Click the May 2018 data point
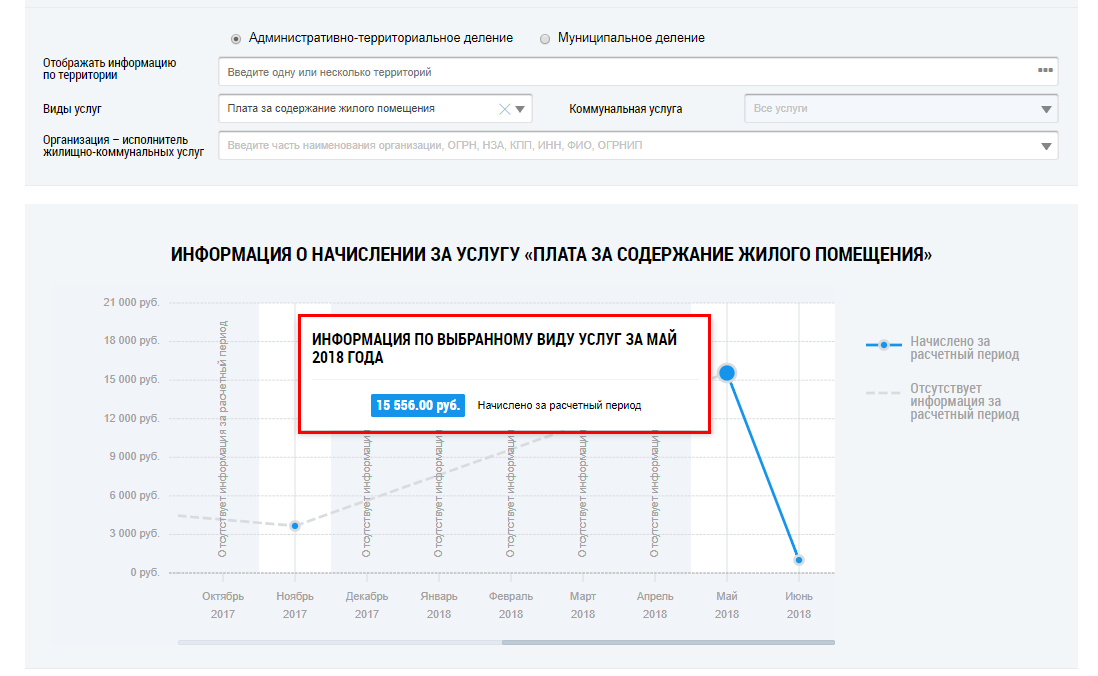1098x676 pixels. click(x=727, y=373)
